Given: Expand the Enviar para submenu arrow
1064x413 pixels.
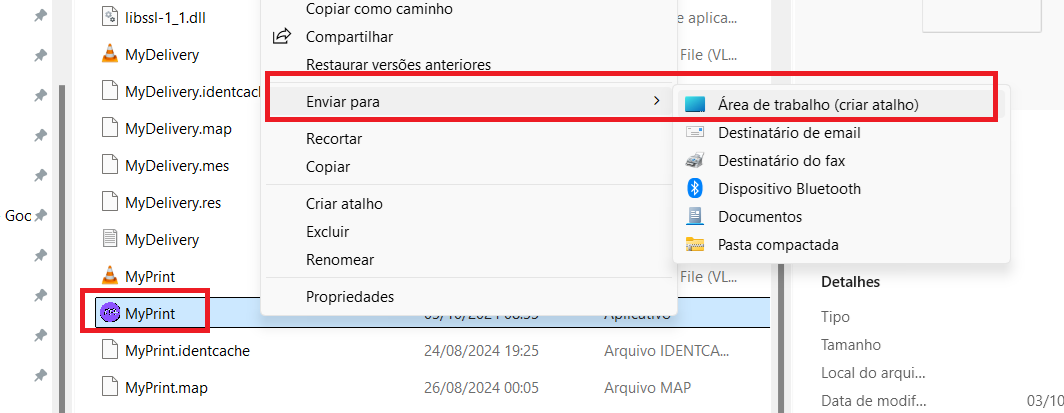Looking at the screenshot, I should 655,101.
